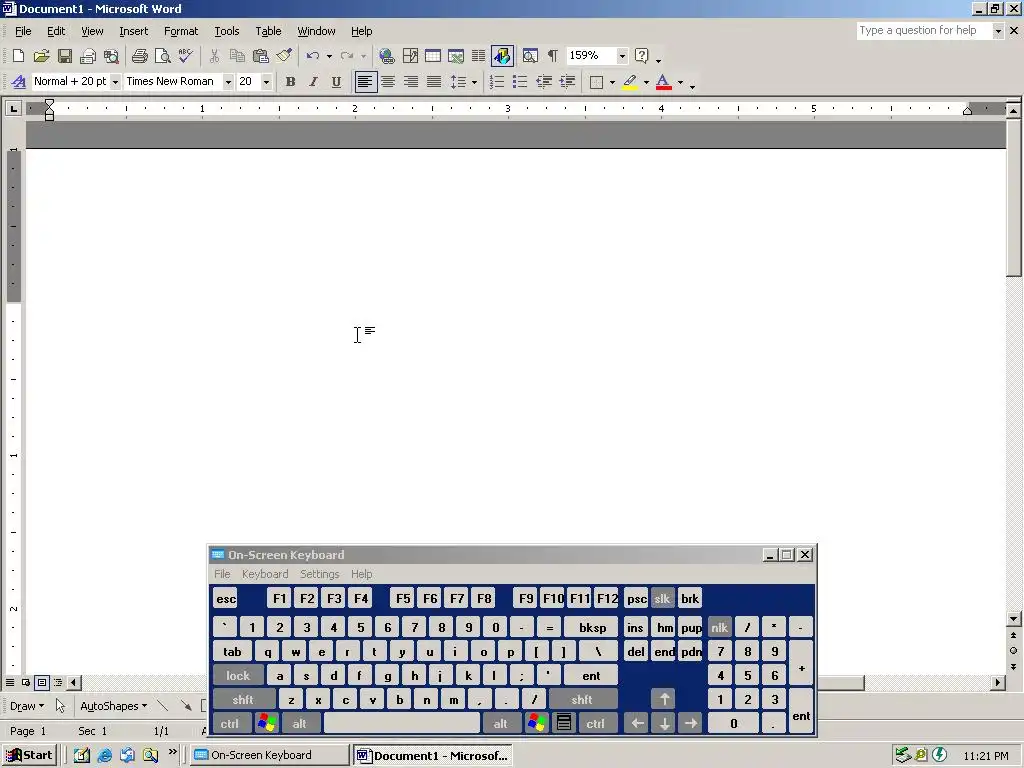Toggle slk key on On-Screen Keyboard
This screenshot has height=768, width=1024.
662,599
